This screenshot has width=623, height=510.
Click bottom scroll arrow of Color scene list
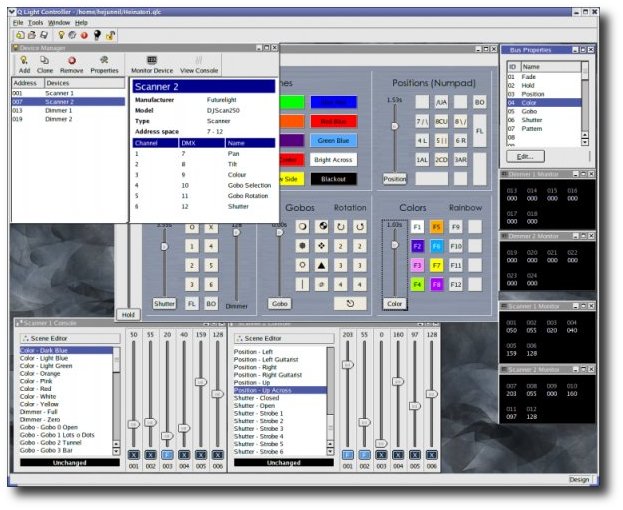(116, 451)
